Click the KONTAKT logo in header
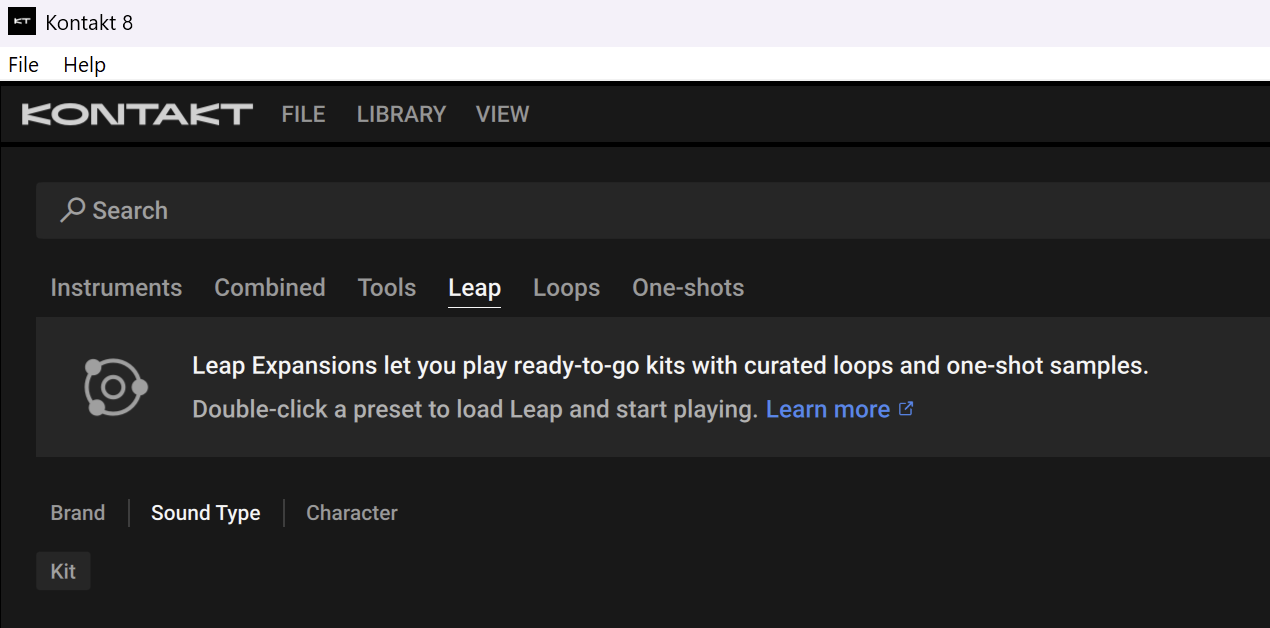1270x628 pixels. pyautogui.click(x=137, y=114)
